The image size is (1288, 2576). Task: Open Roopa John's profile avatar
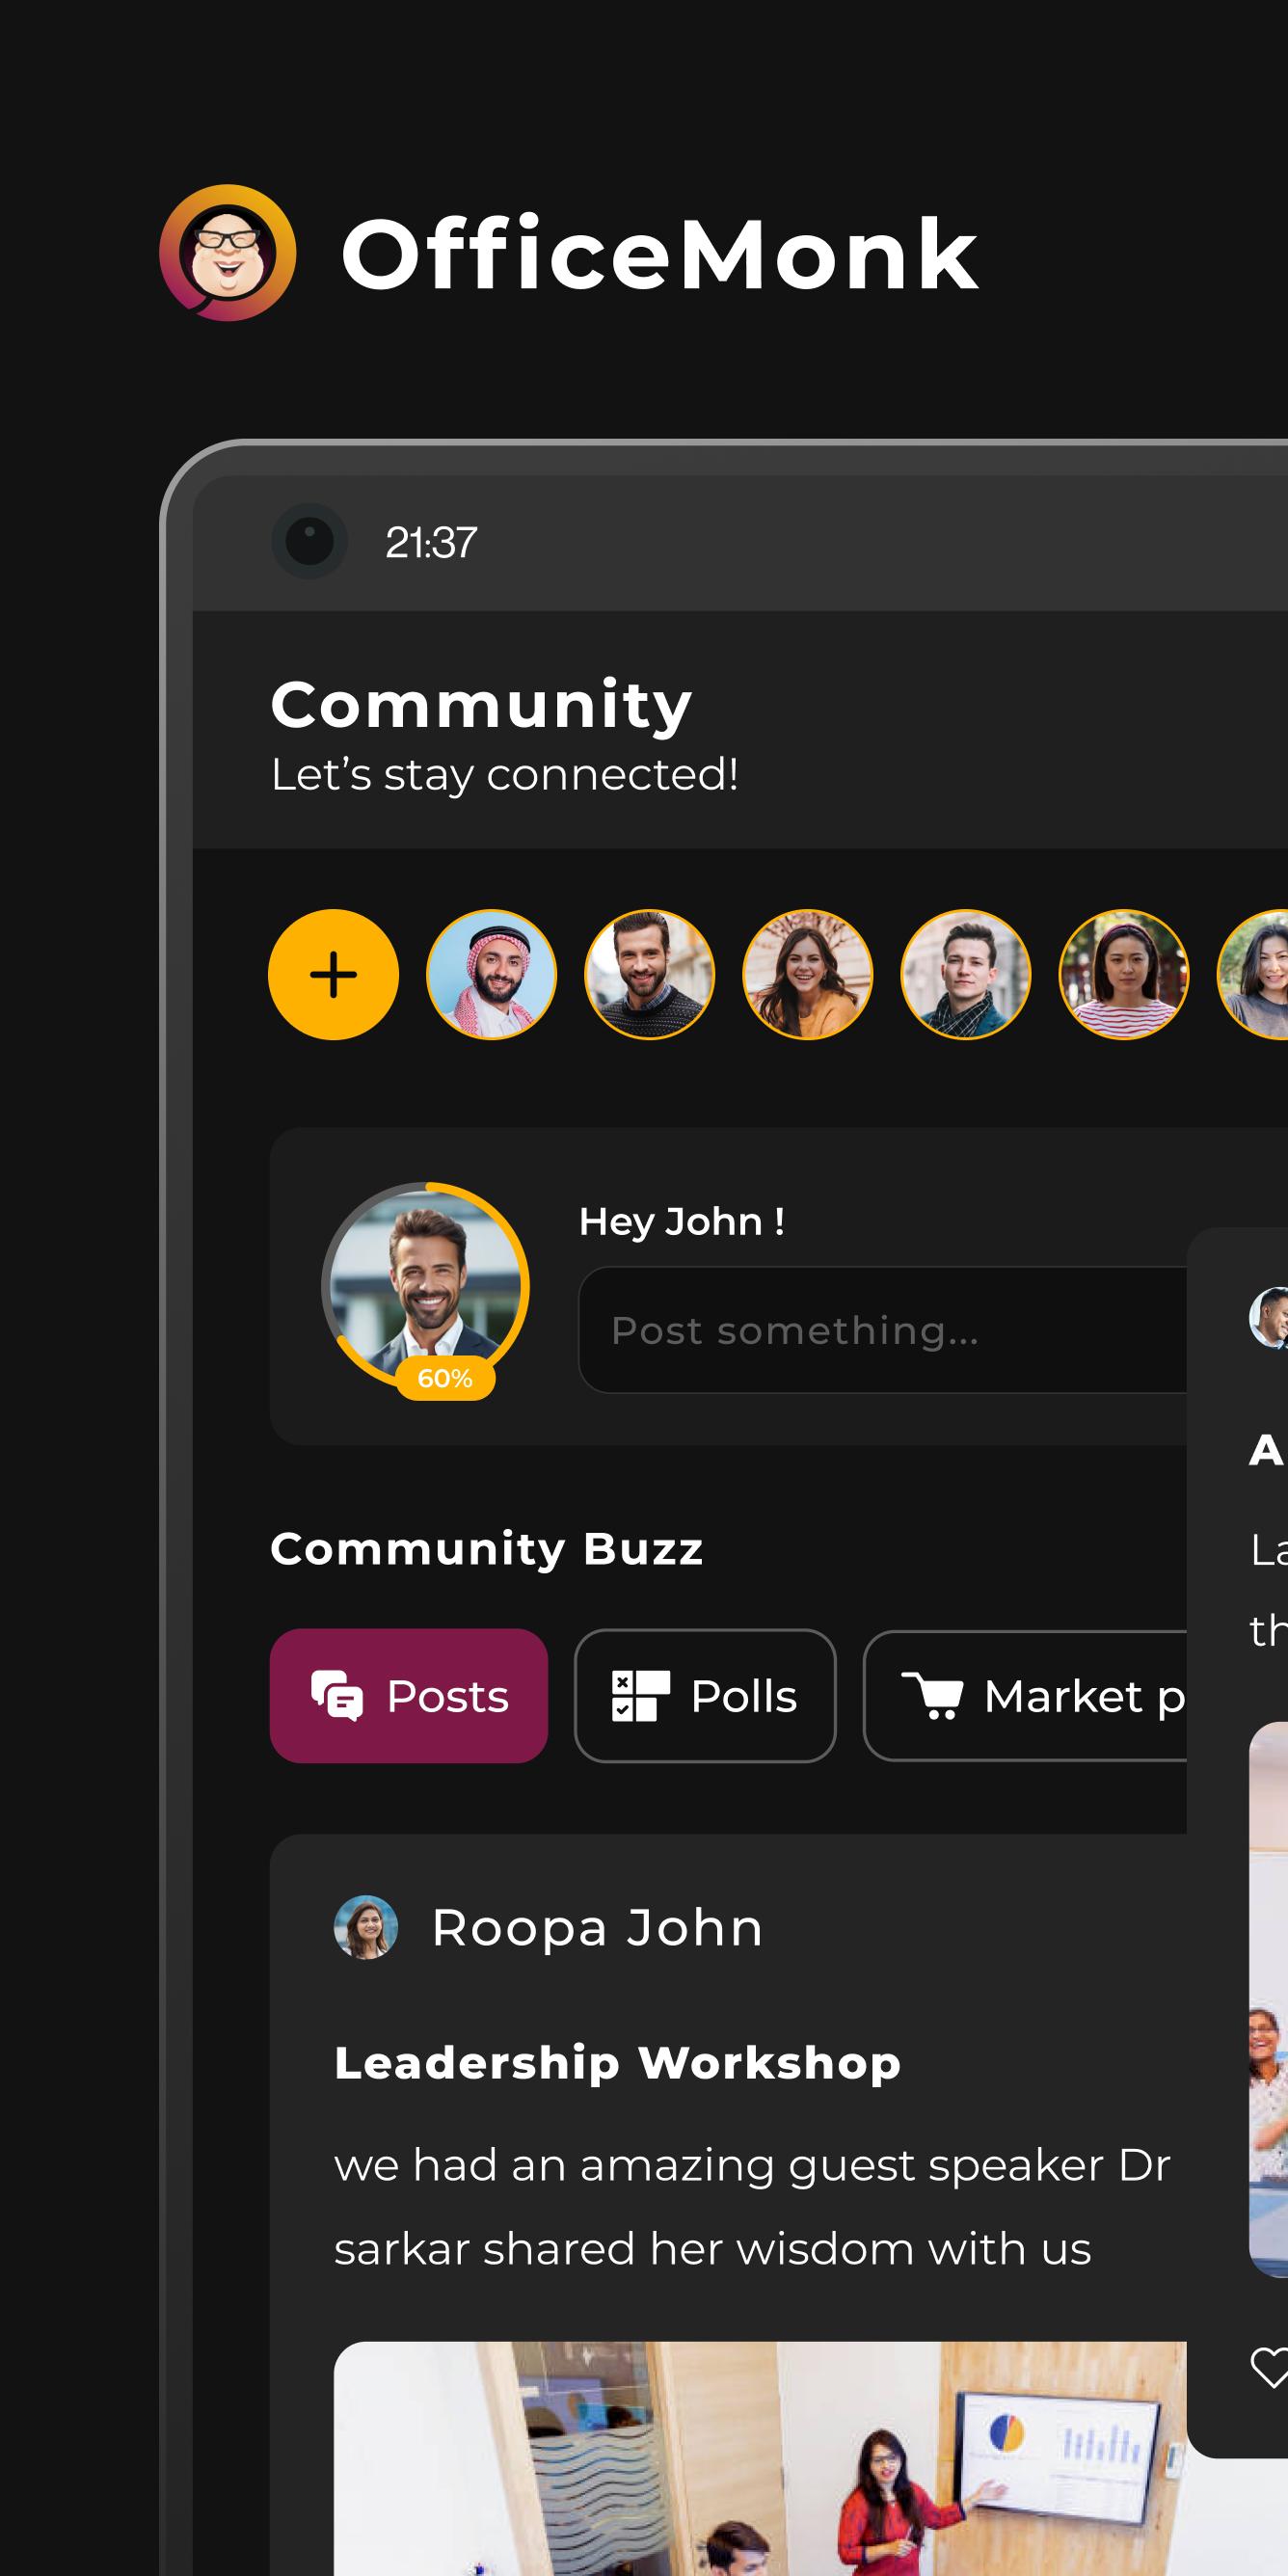[365, 1927]
